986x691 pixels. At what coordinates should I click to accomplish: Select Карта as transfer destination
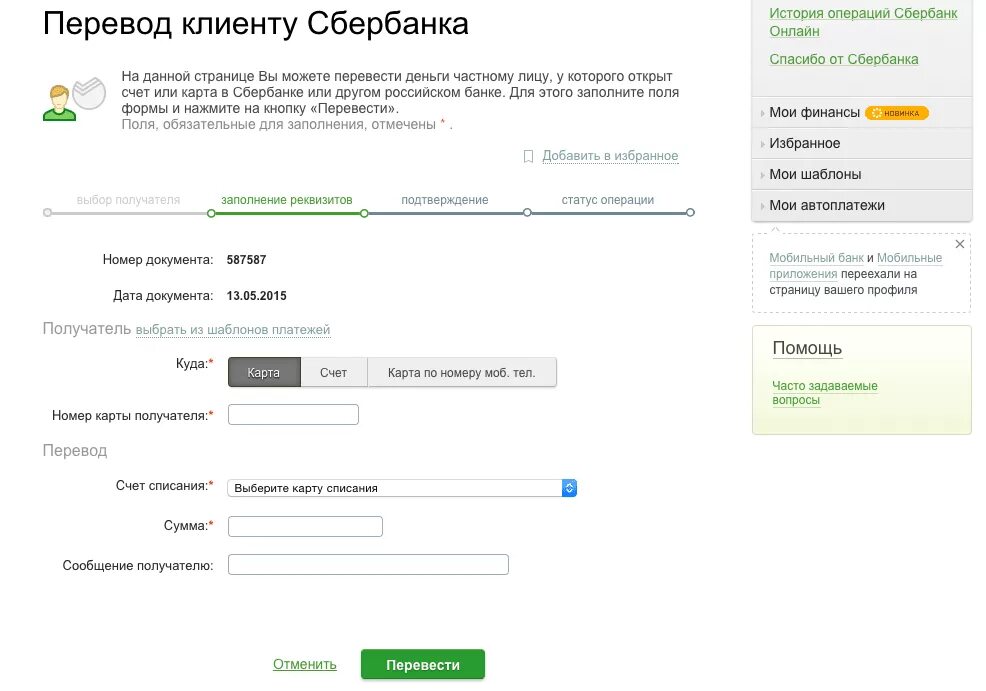(264, 372)
